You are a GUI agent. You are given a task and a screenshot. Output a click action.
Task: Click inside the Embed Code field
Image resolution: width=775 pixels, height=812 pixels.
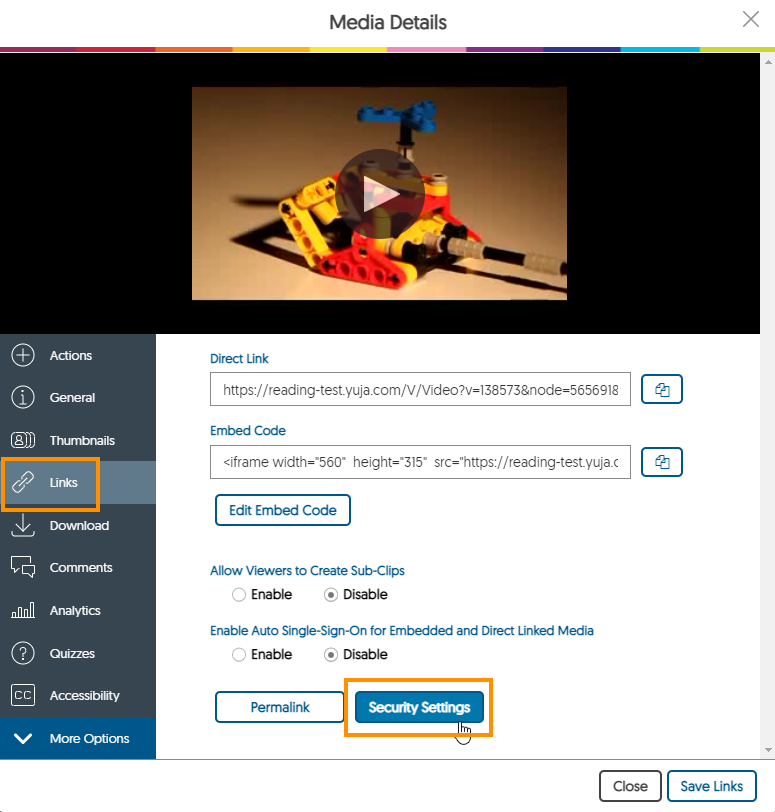click(420, 461)
